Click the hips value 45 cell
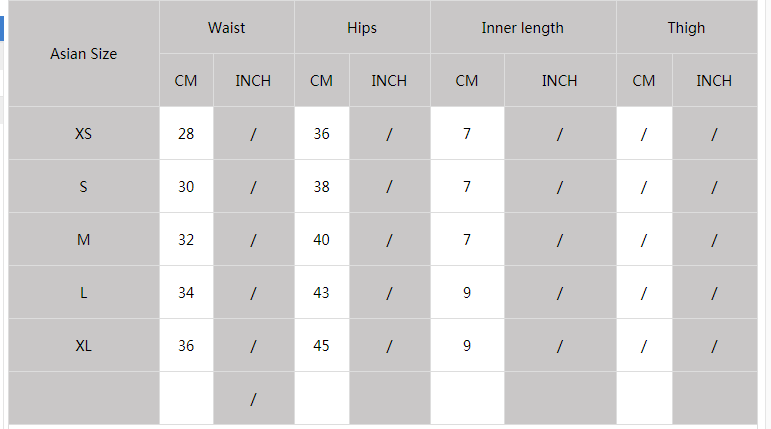 [x=321, y=345]
